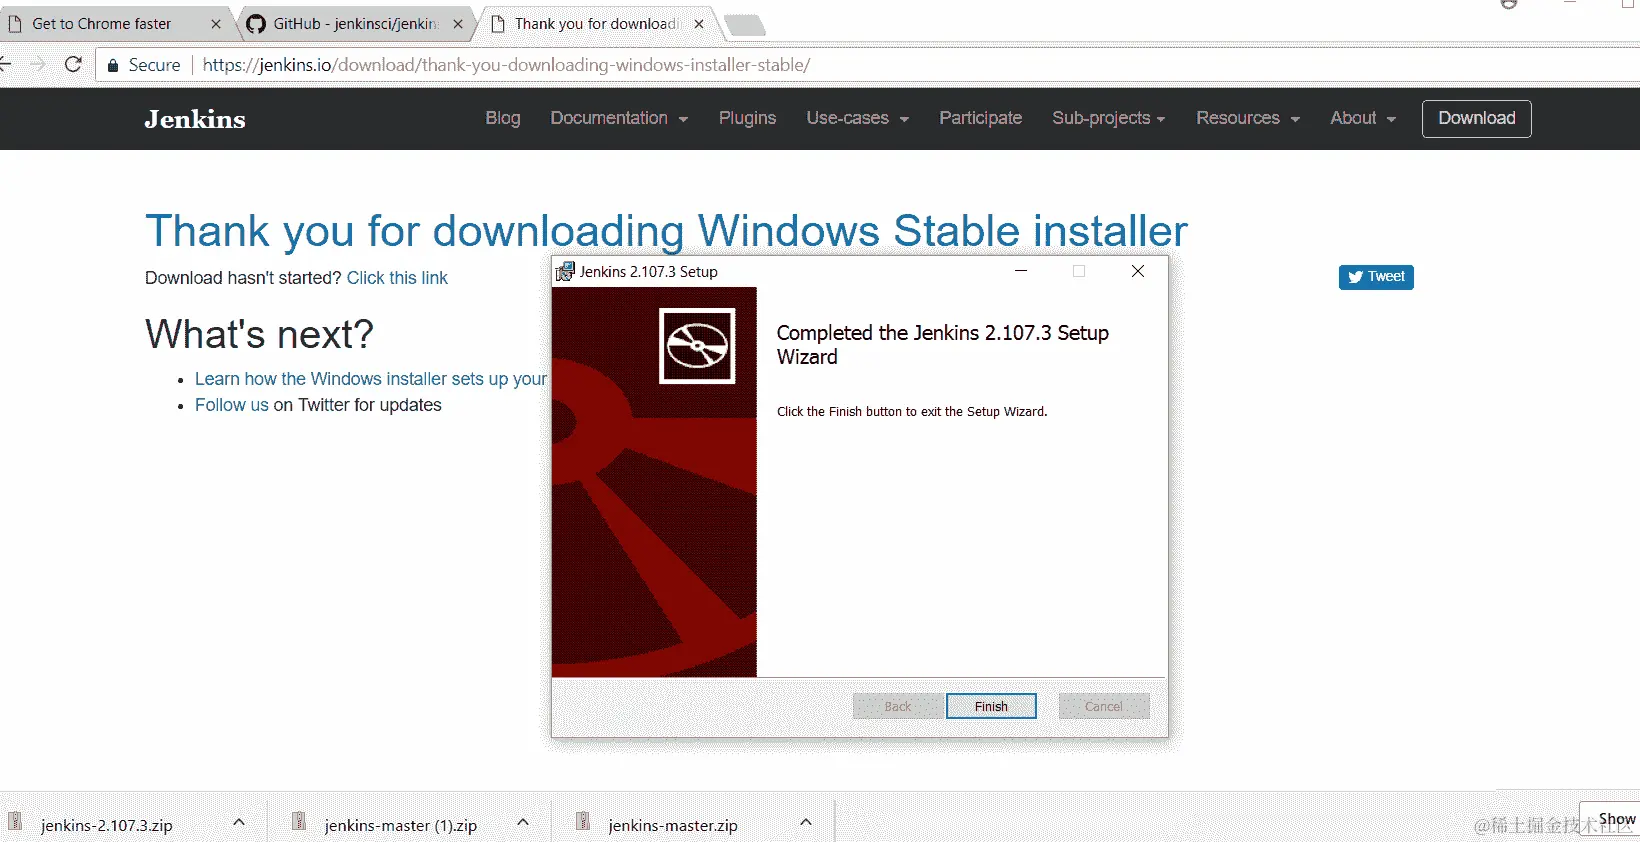The width and height of the screenshot is (1640, 842).
Task: Click the Chrome user profile icon
Action: tap(1509, 4)
